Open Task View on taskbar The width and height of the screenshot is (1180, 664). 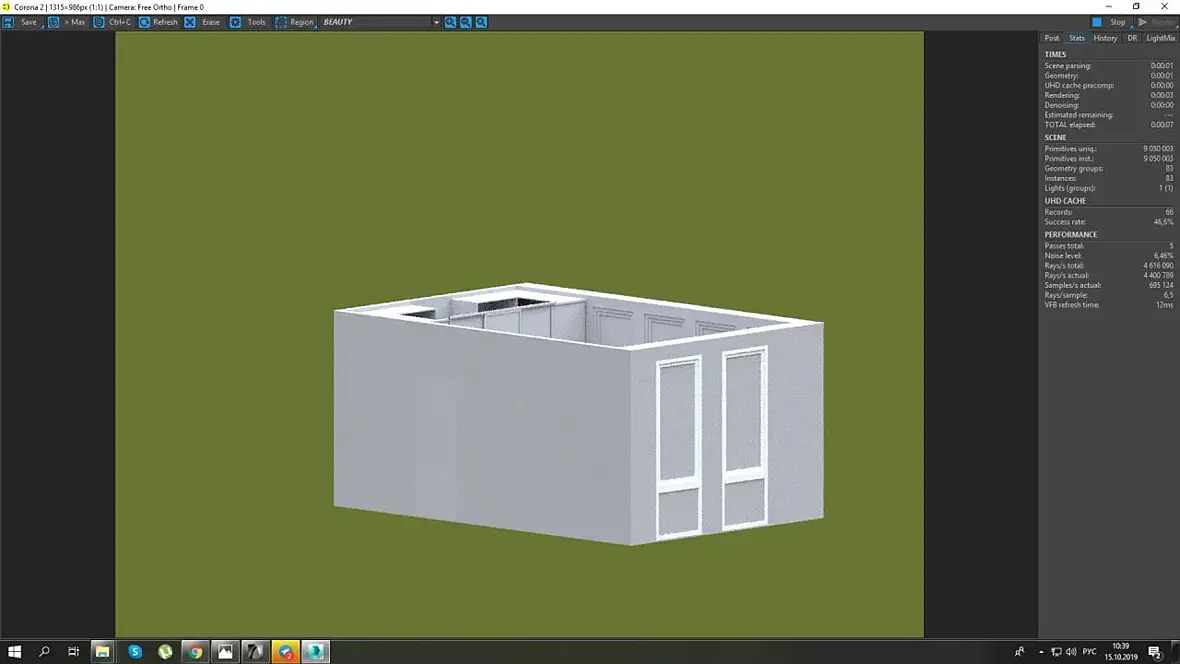[x=73, y=652]
